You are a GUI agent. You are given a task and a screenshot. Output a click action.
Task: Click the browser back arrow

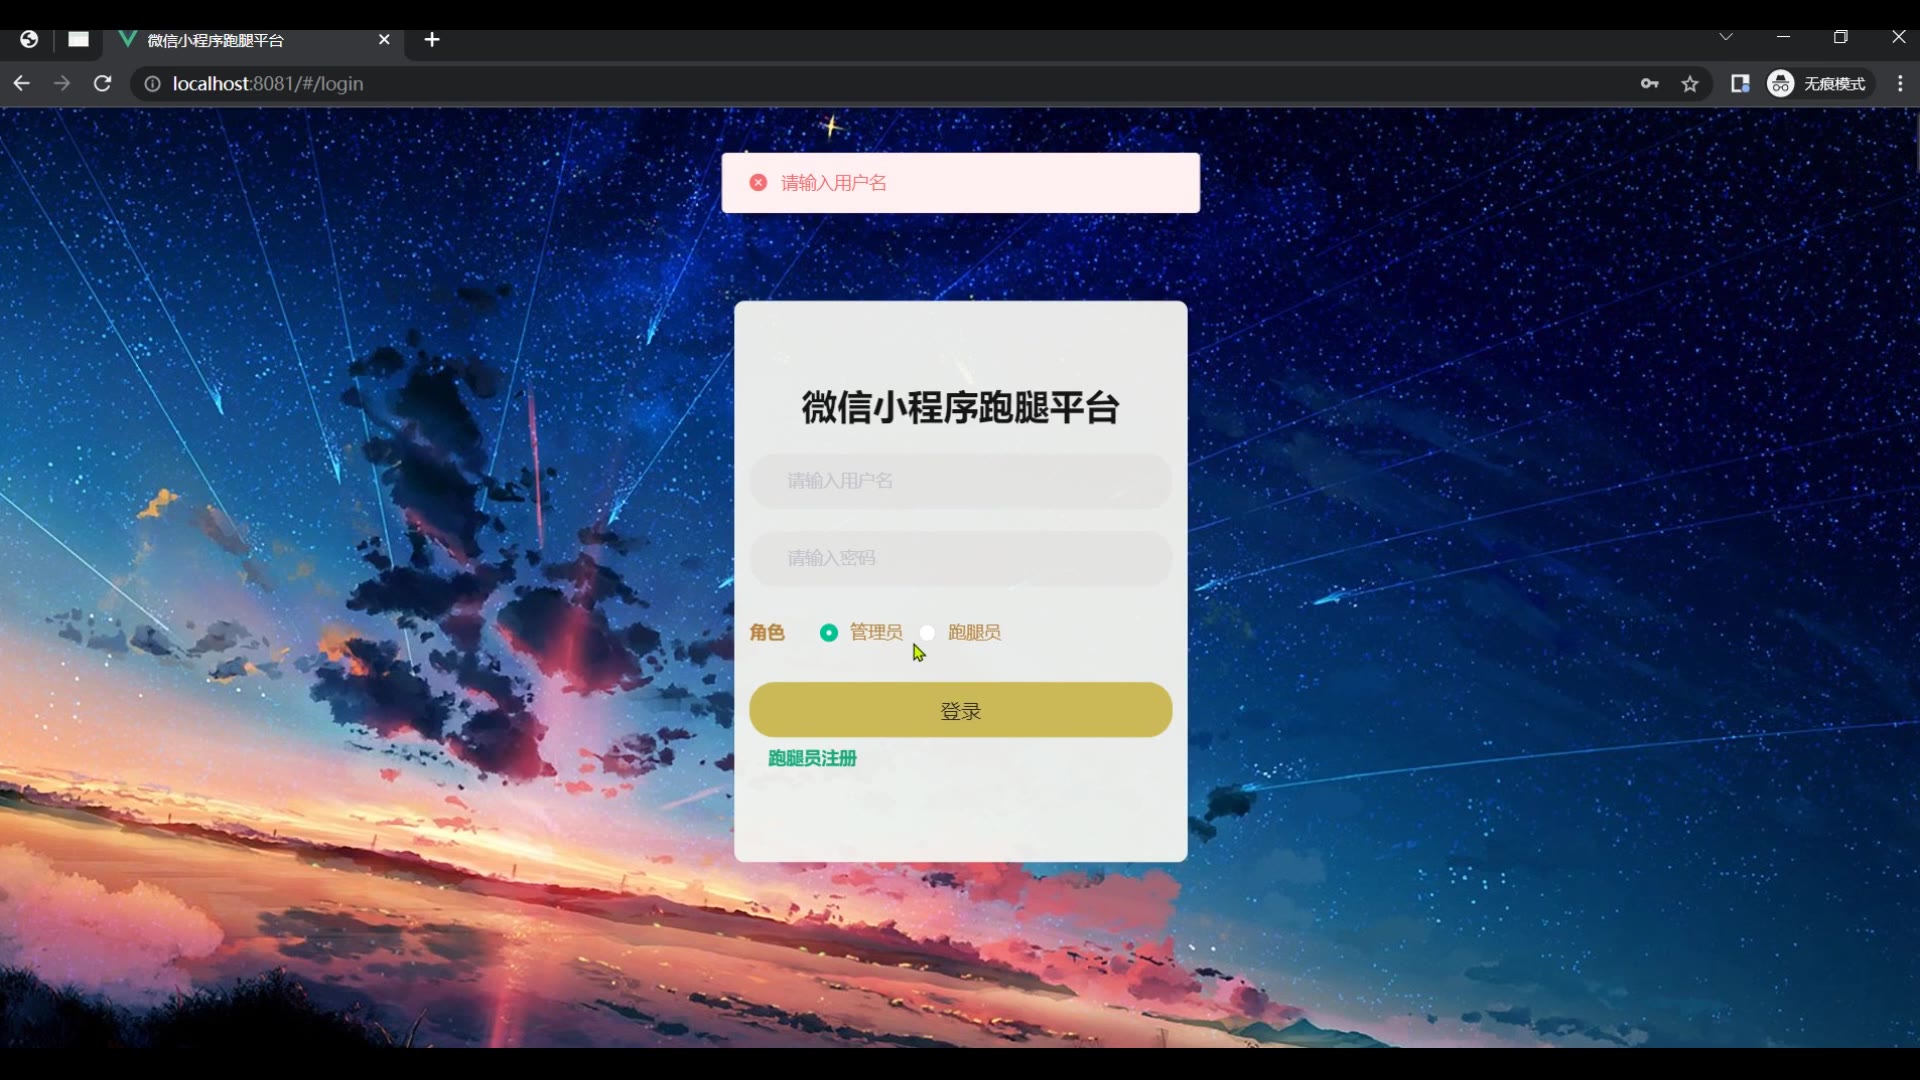pos(21,84)
